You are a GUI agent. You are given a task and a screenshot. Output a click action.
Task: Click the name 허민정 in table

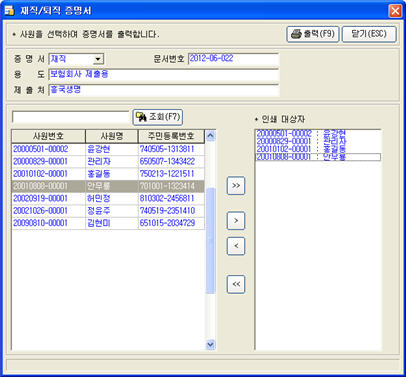point(99,198)
